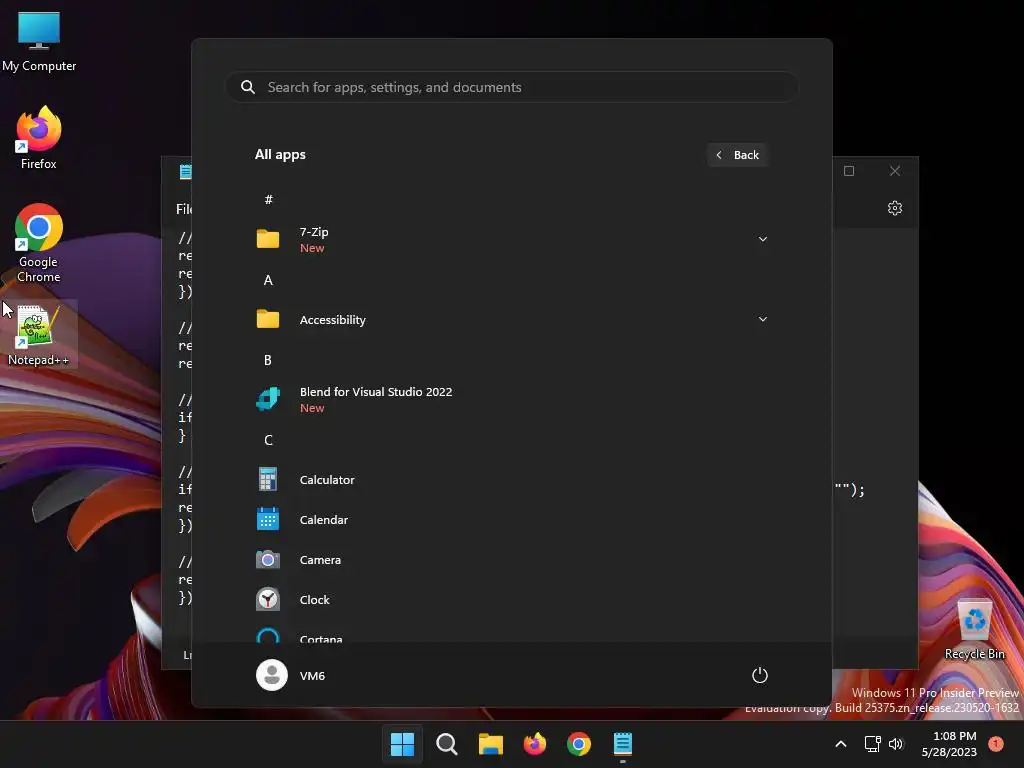1024x768 pixels.
Task: Switch to Notepad from the taskbar
Action: [x=622, y=744]
